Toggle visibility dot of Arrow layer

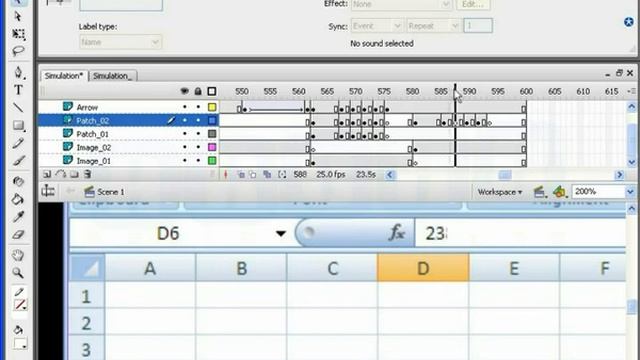pyautogui.click(x=185, y=107)
